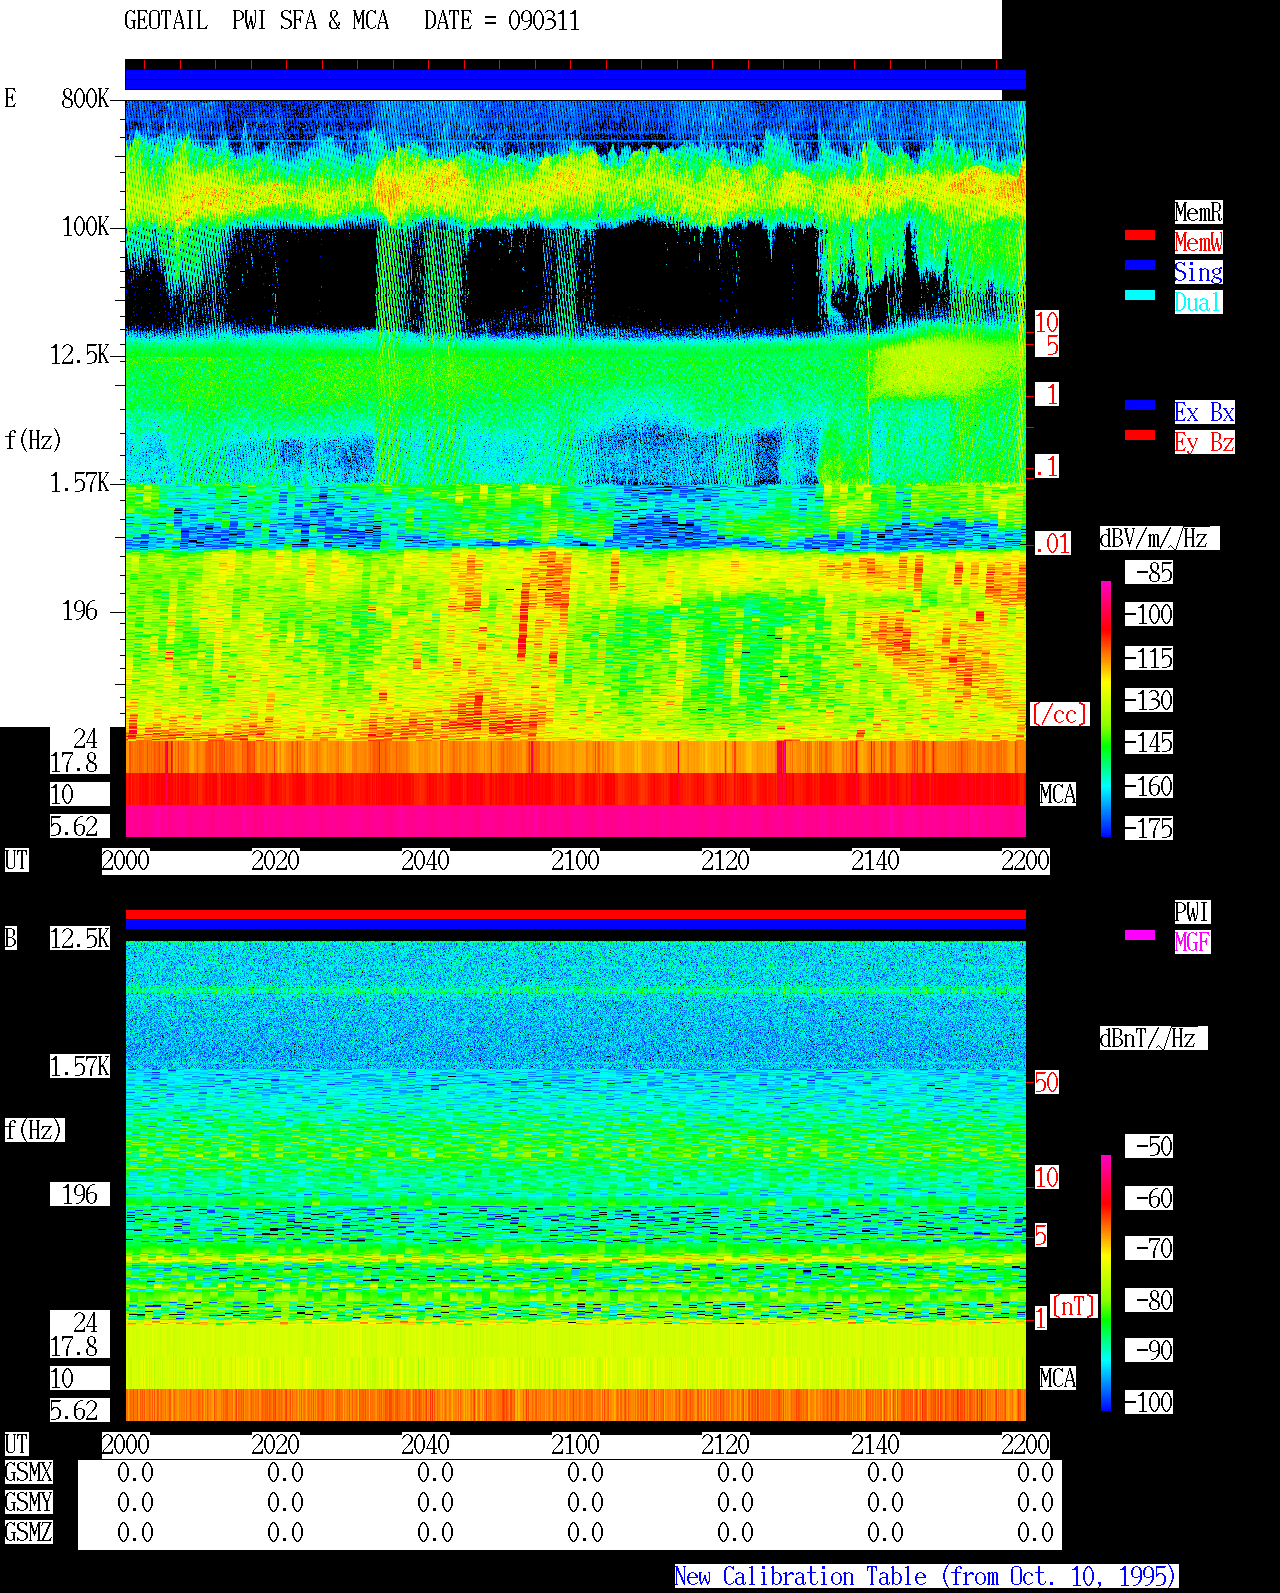Pick the blue Ex Bx legend swatch
Viewport: 1280px width, 1593px height.
[1140, 405]
